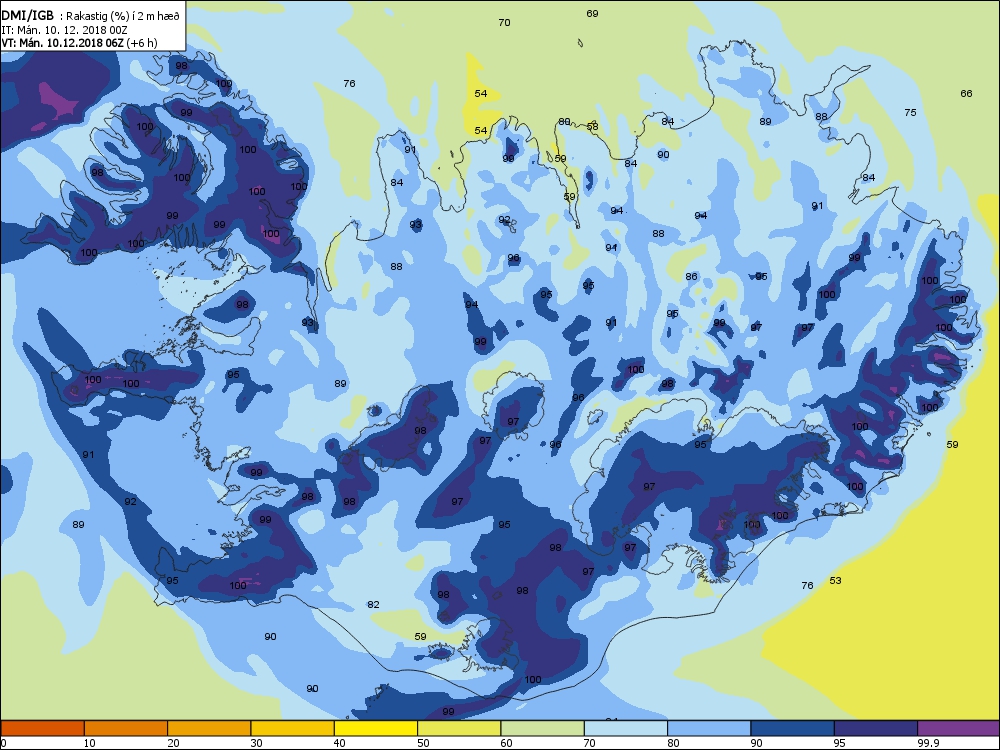Pick the yellow-green 50–60 legend swatch

459,728
